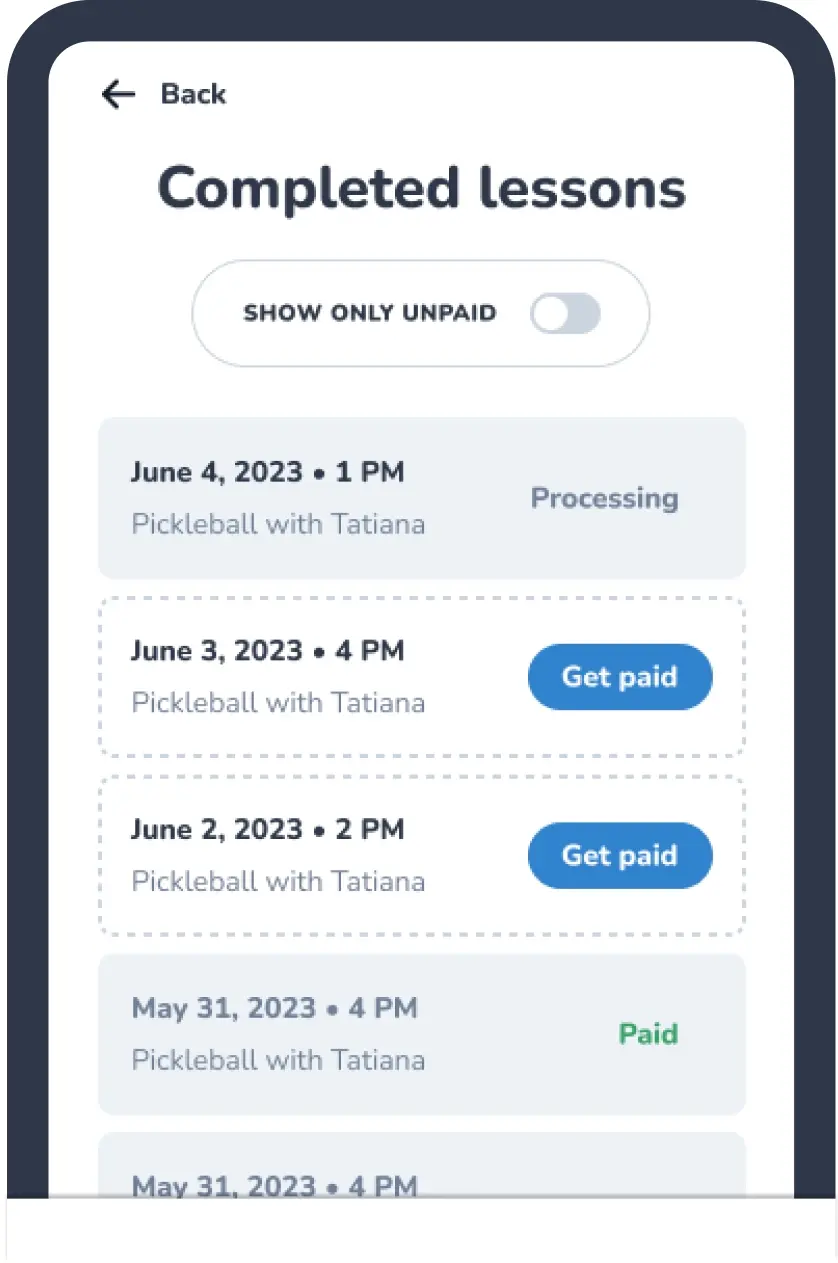Image resolution: width=838 pixels, height=1263 pixels.
Task: Select the June 3, 2023 4 PM date
Action: tap(267, 651)
